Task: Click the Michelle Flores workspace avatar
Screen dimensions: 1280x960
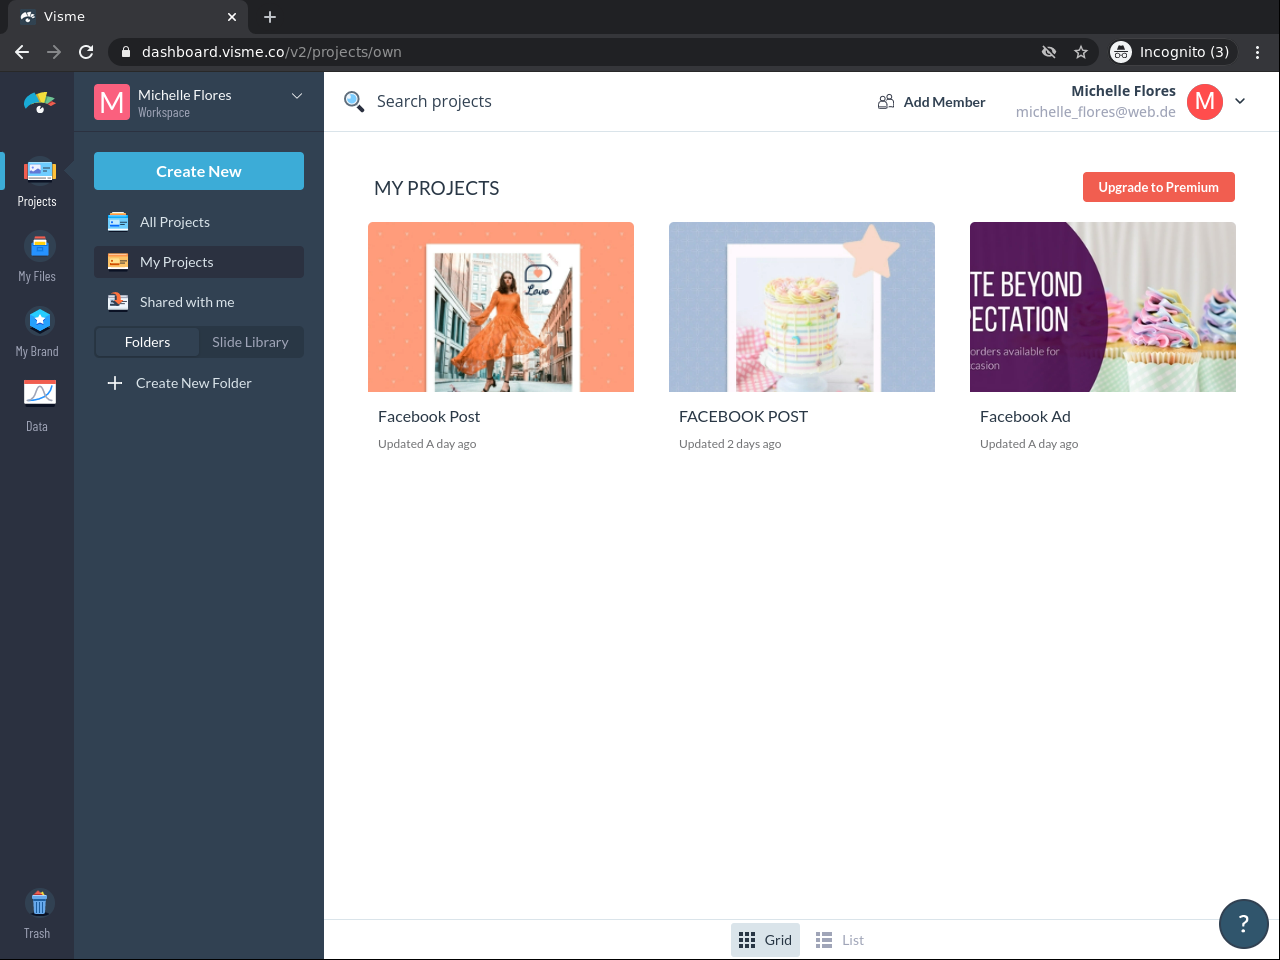Action: click(x=112, y=102)
